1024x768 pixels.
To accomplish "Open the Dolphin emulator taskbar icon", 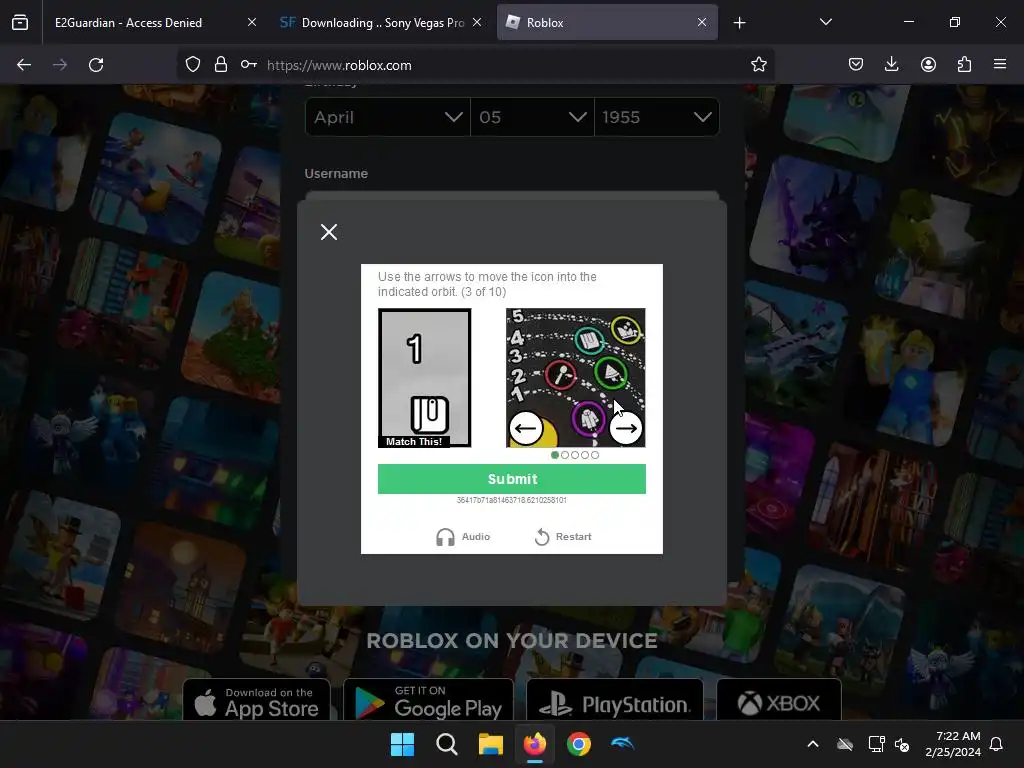I will point(622,744).
